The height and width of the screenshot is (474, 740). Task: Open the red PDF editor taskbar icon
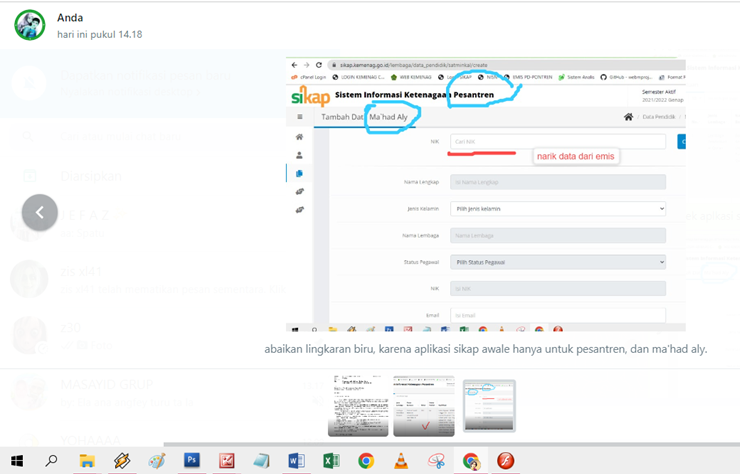(227, 461)
